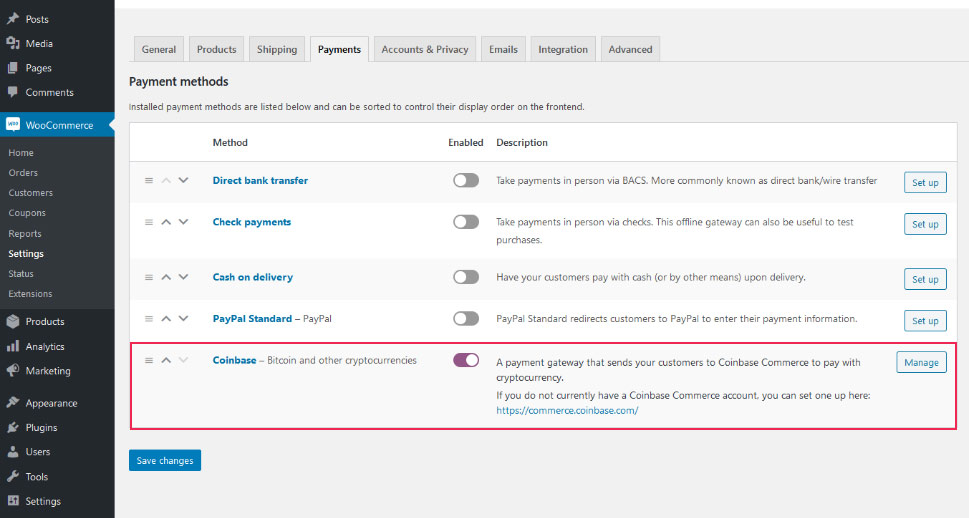
Task: Click Manage button for Coinbase
Action: (921, 362)
